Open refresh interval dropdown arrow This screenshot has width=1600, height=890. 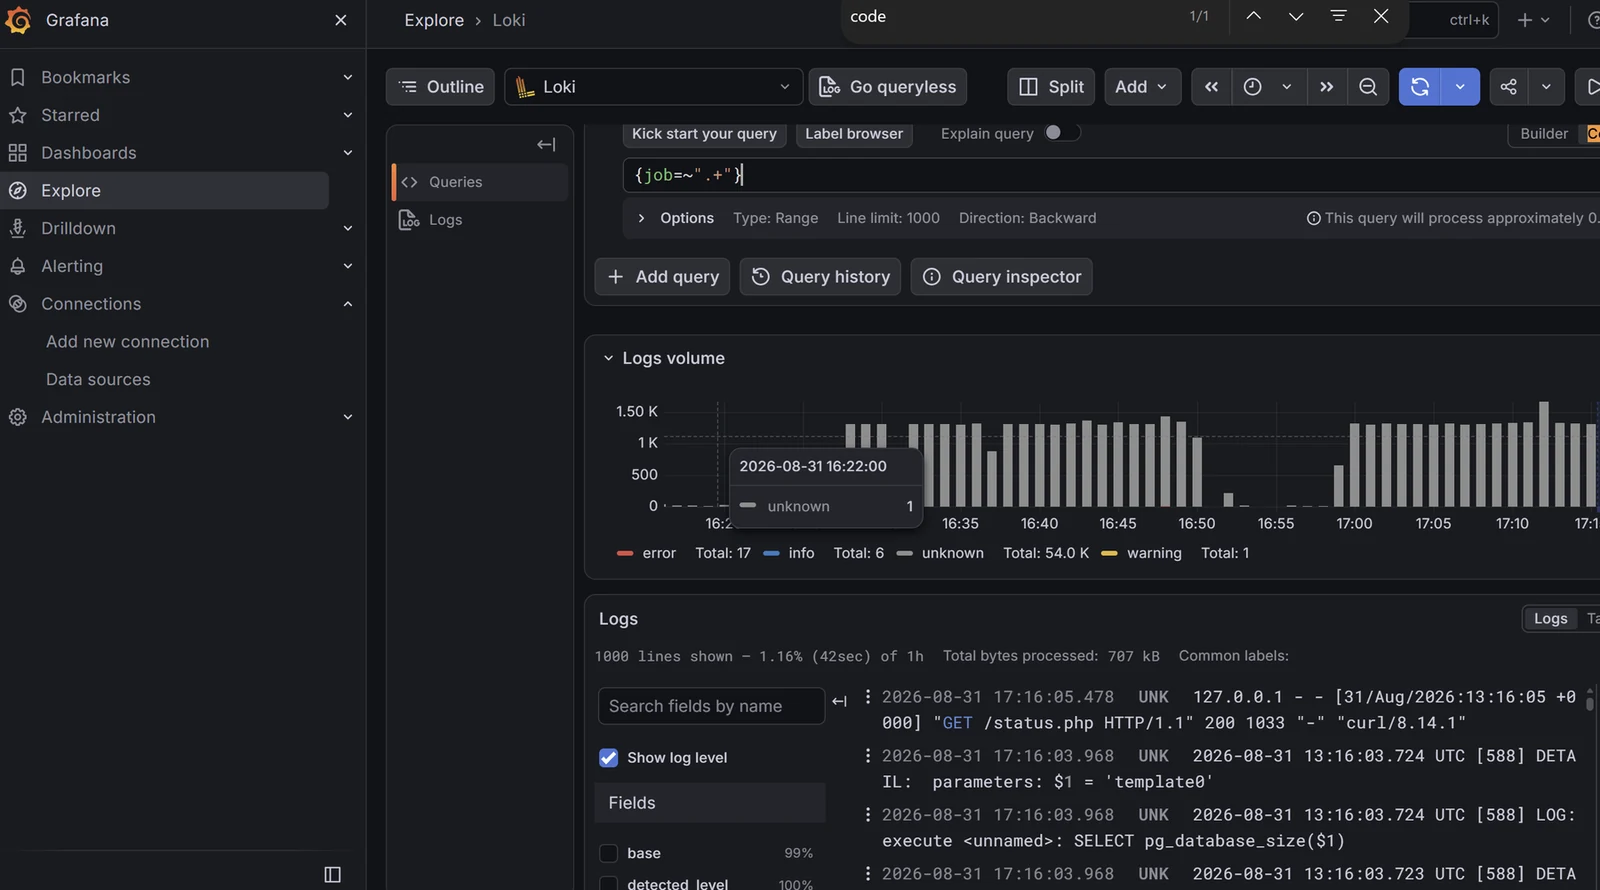1460,87
